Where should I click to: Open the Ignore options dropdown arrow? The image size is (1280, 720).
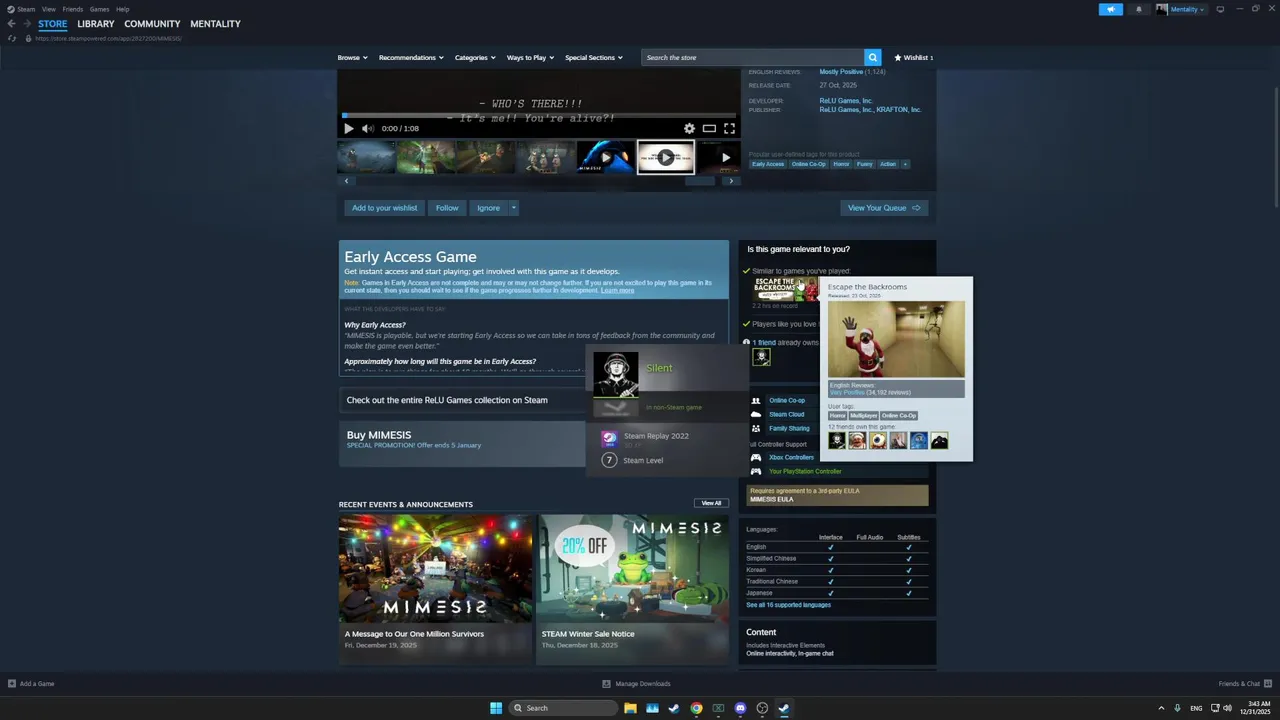[x=513, y=208]
